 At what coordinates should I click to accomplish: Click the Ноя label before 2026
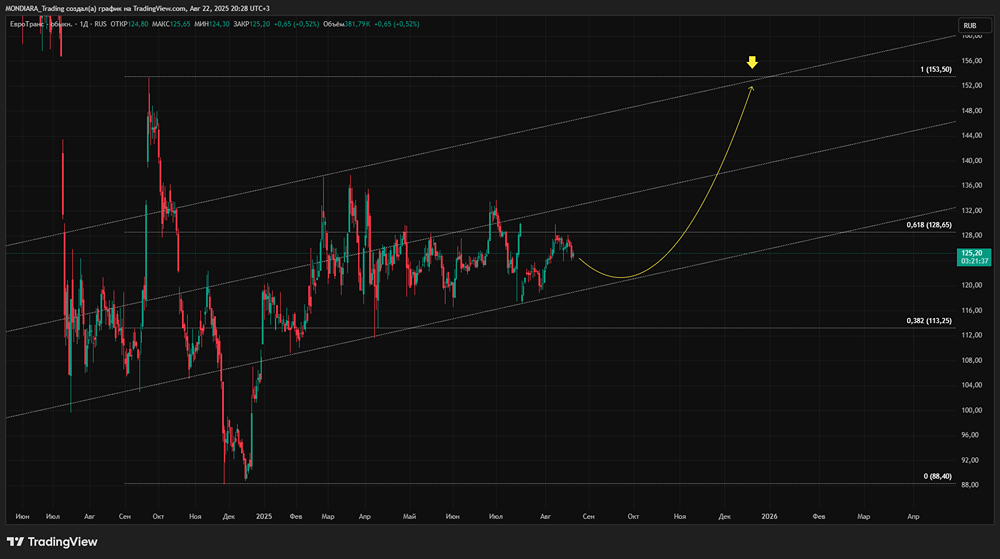pyautogui.click(x=680, y=516)
